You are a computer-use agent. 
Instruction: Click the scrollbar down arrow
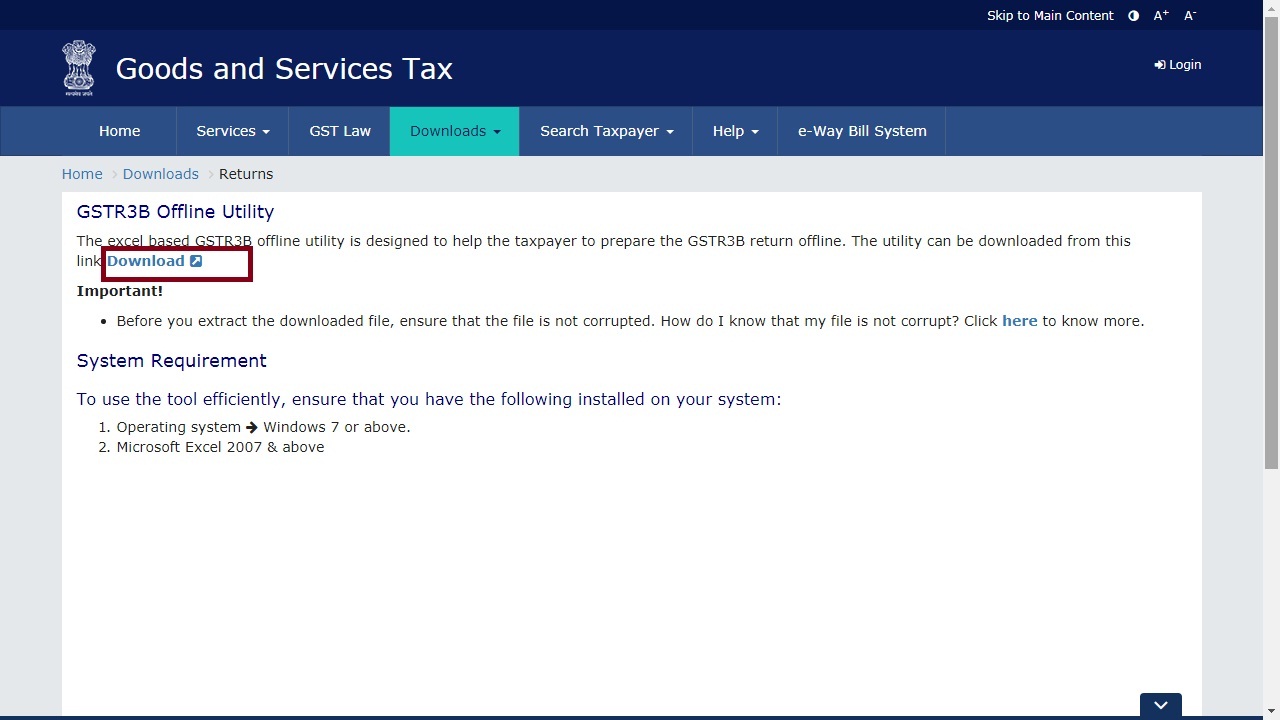1270,711
